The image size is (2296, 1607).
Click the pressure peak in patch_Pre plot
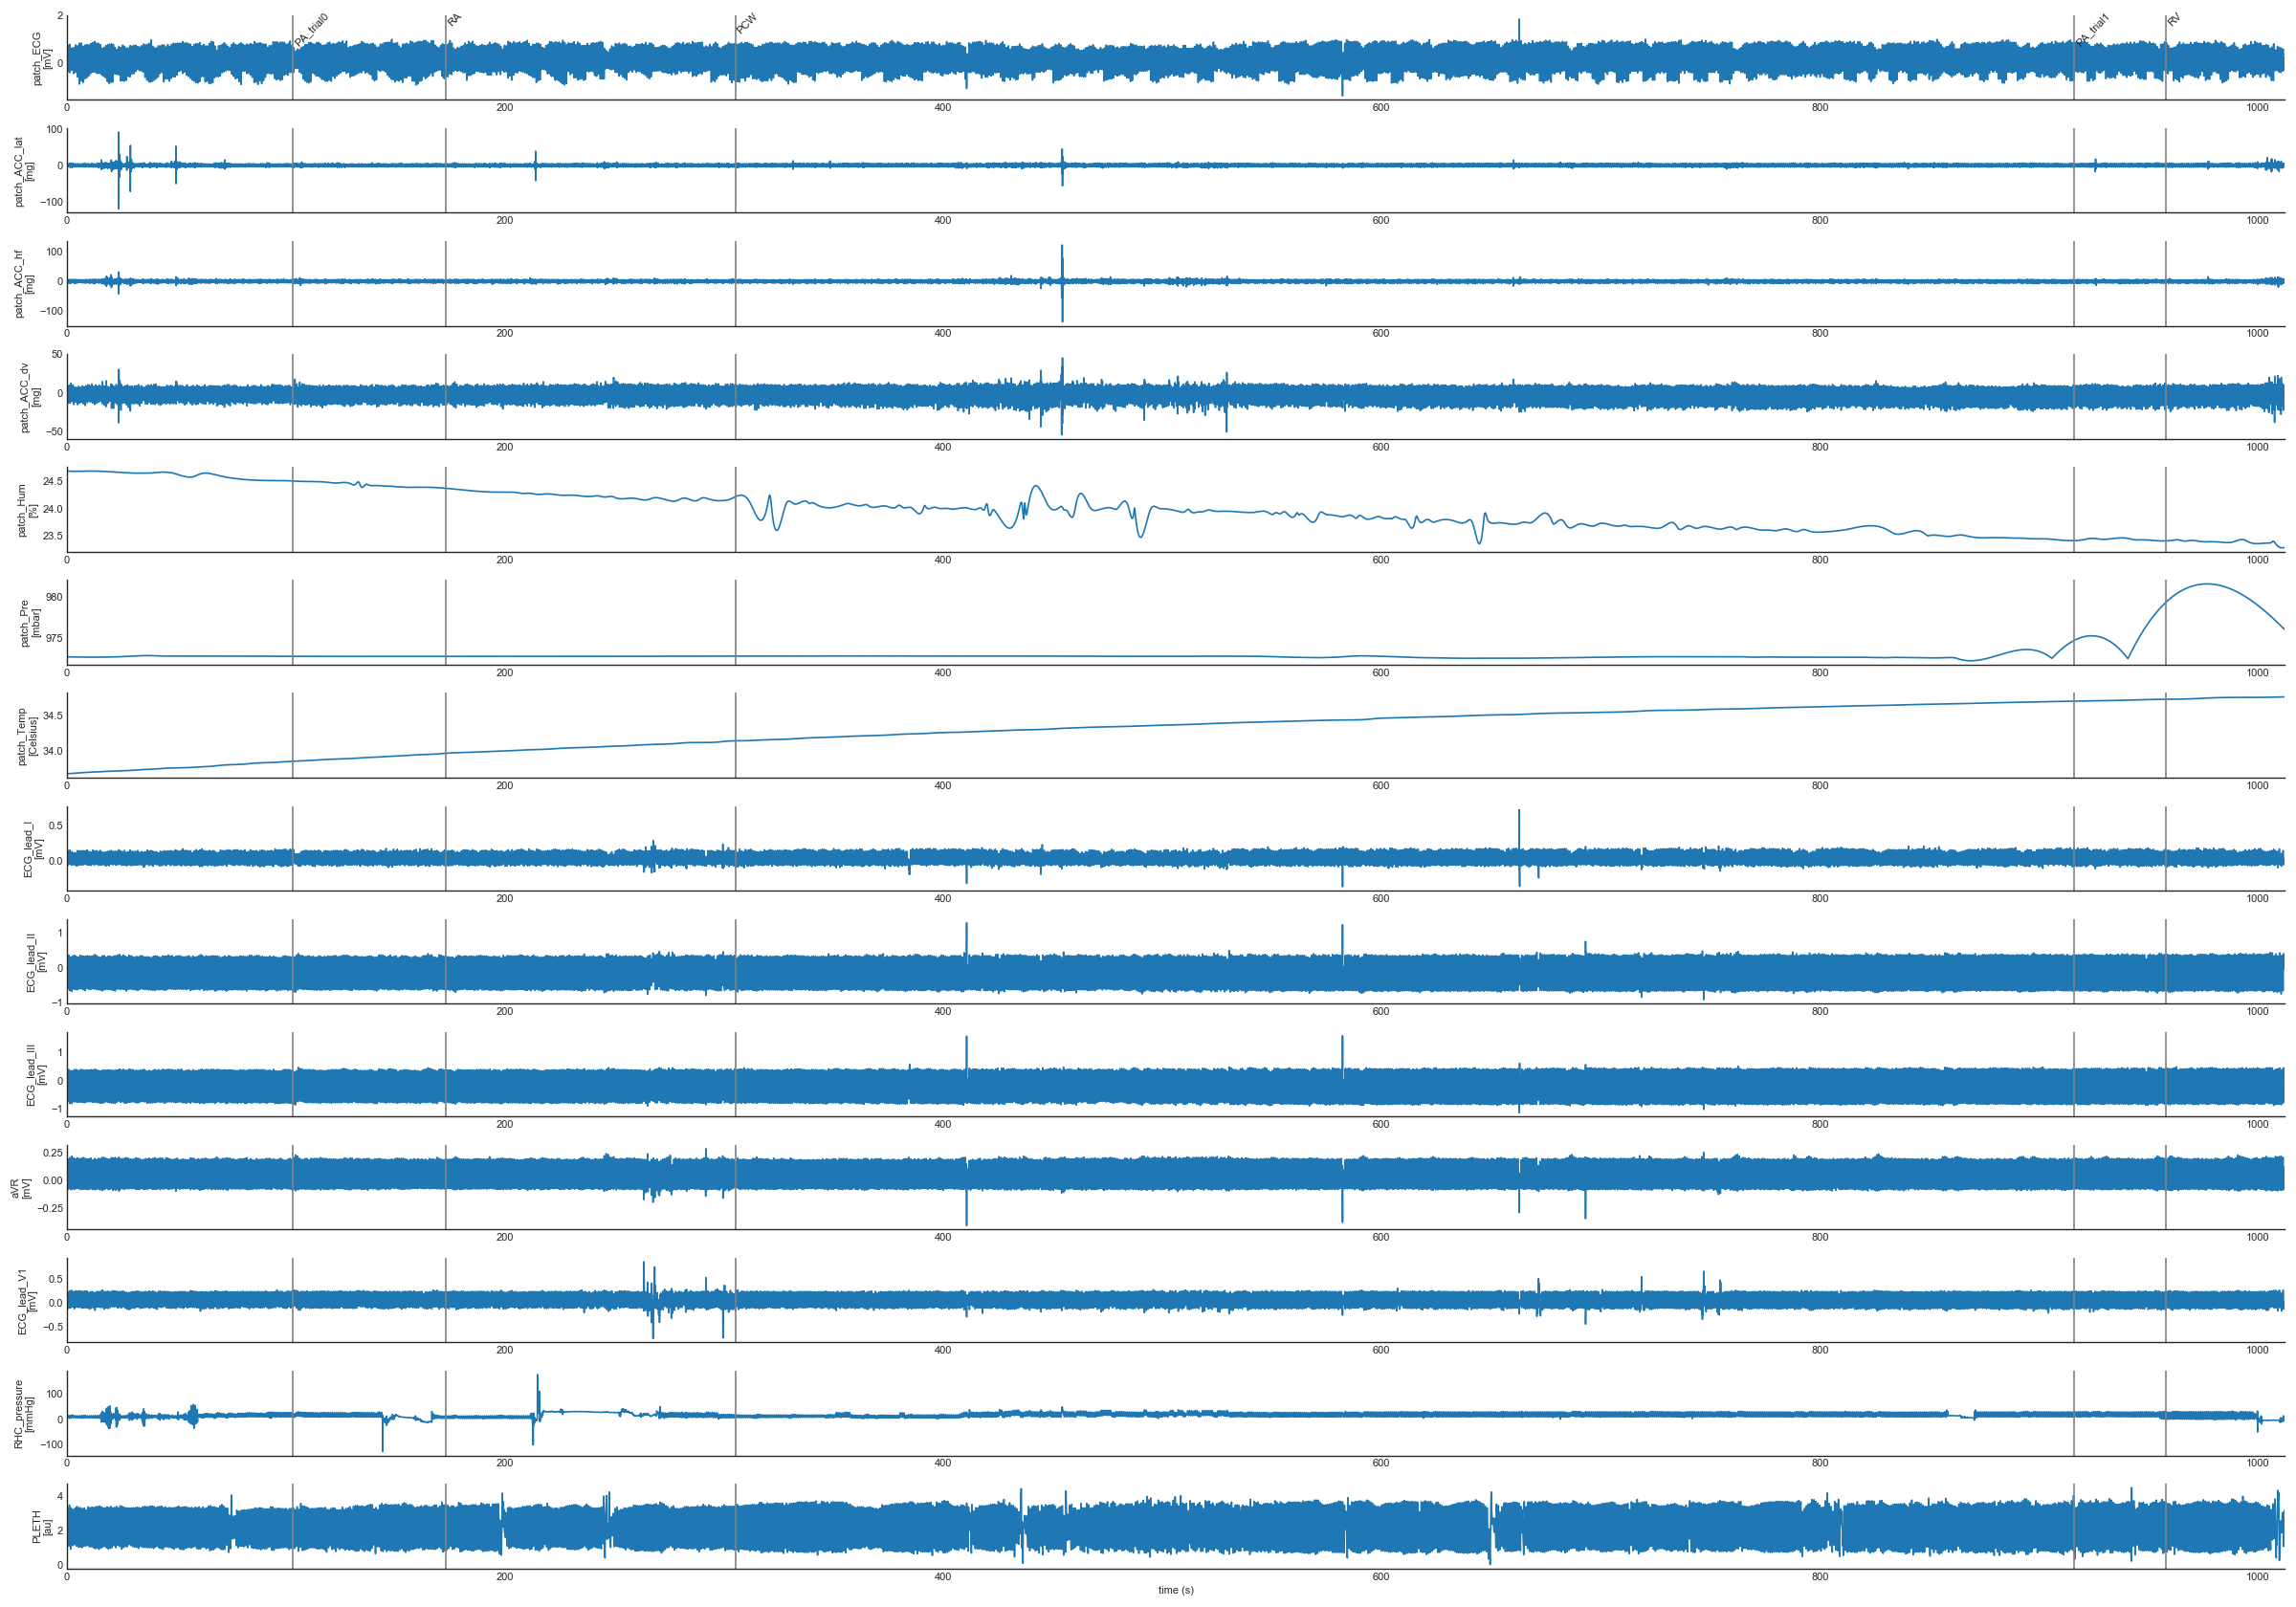(2207, 584)
